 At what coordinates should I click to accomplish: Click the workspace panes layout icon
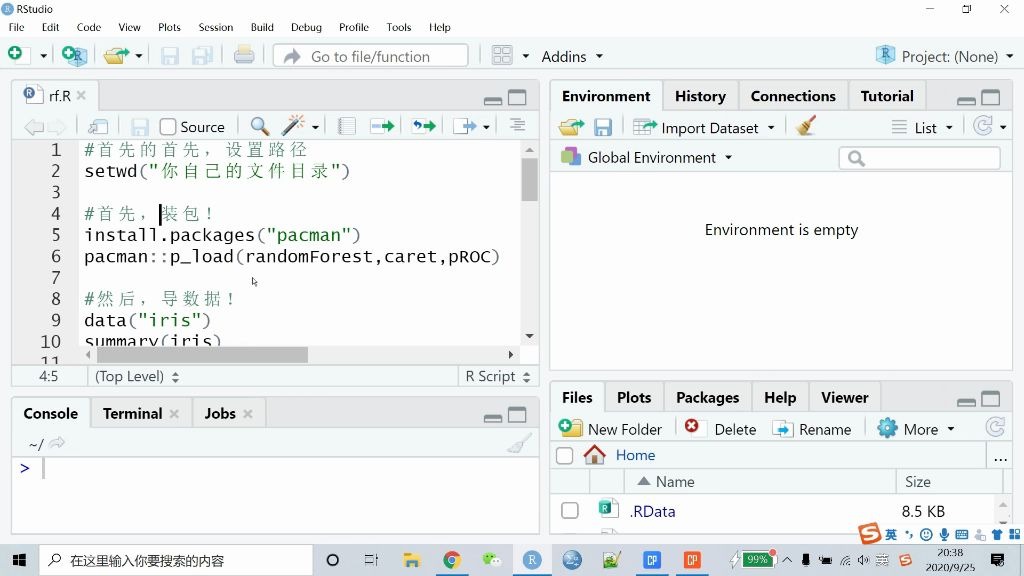502,56
